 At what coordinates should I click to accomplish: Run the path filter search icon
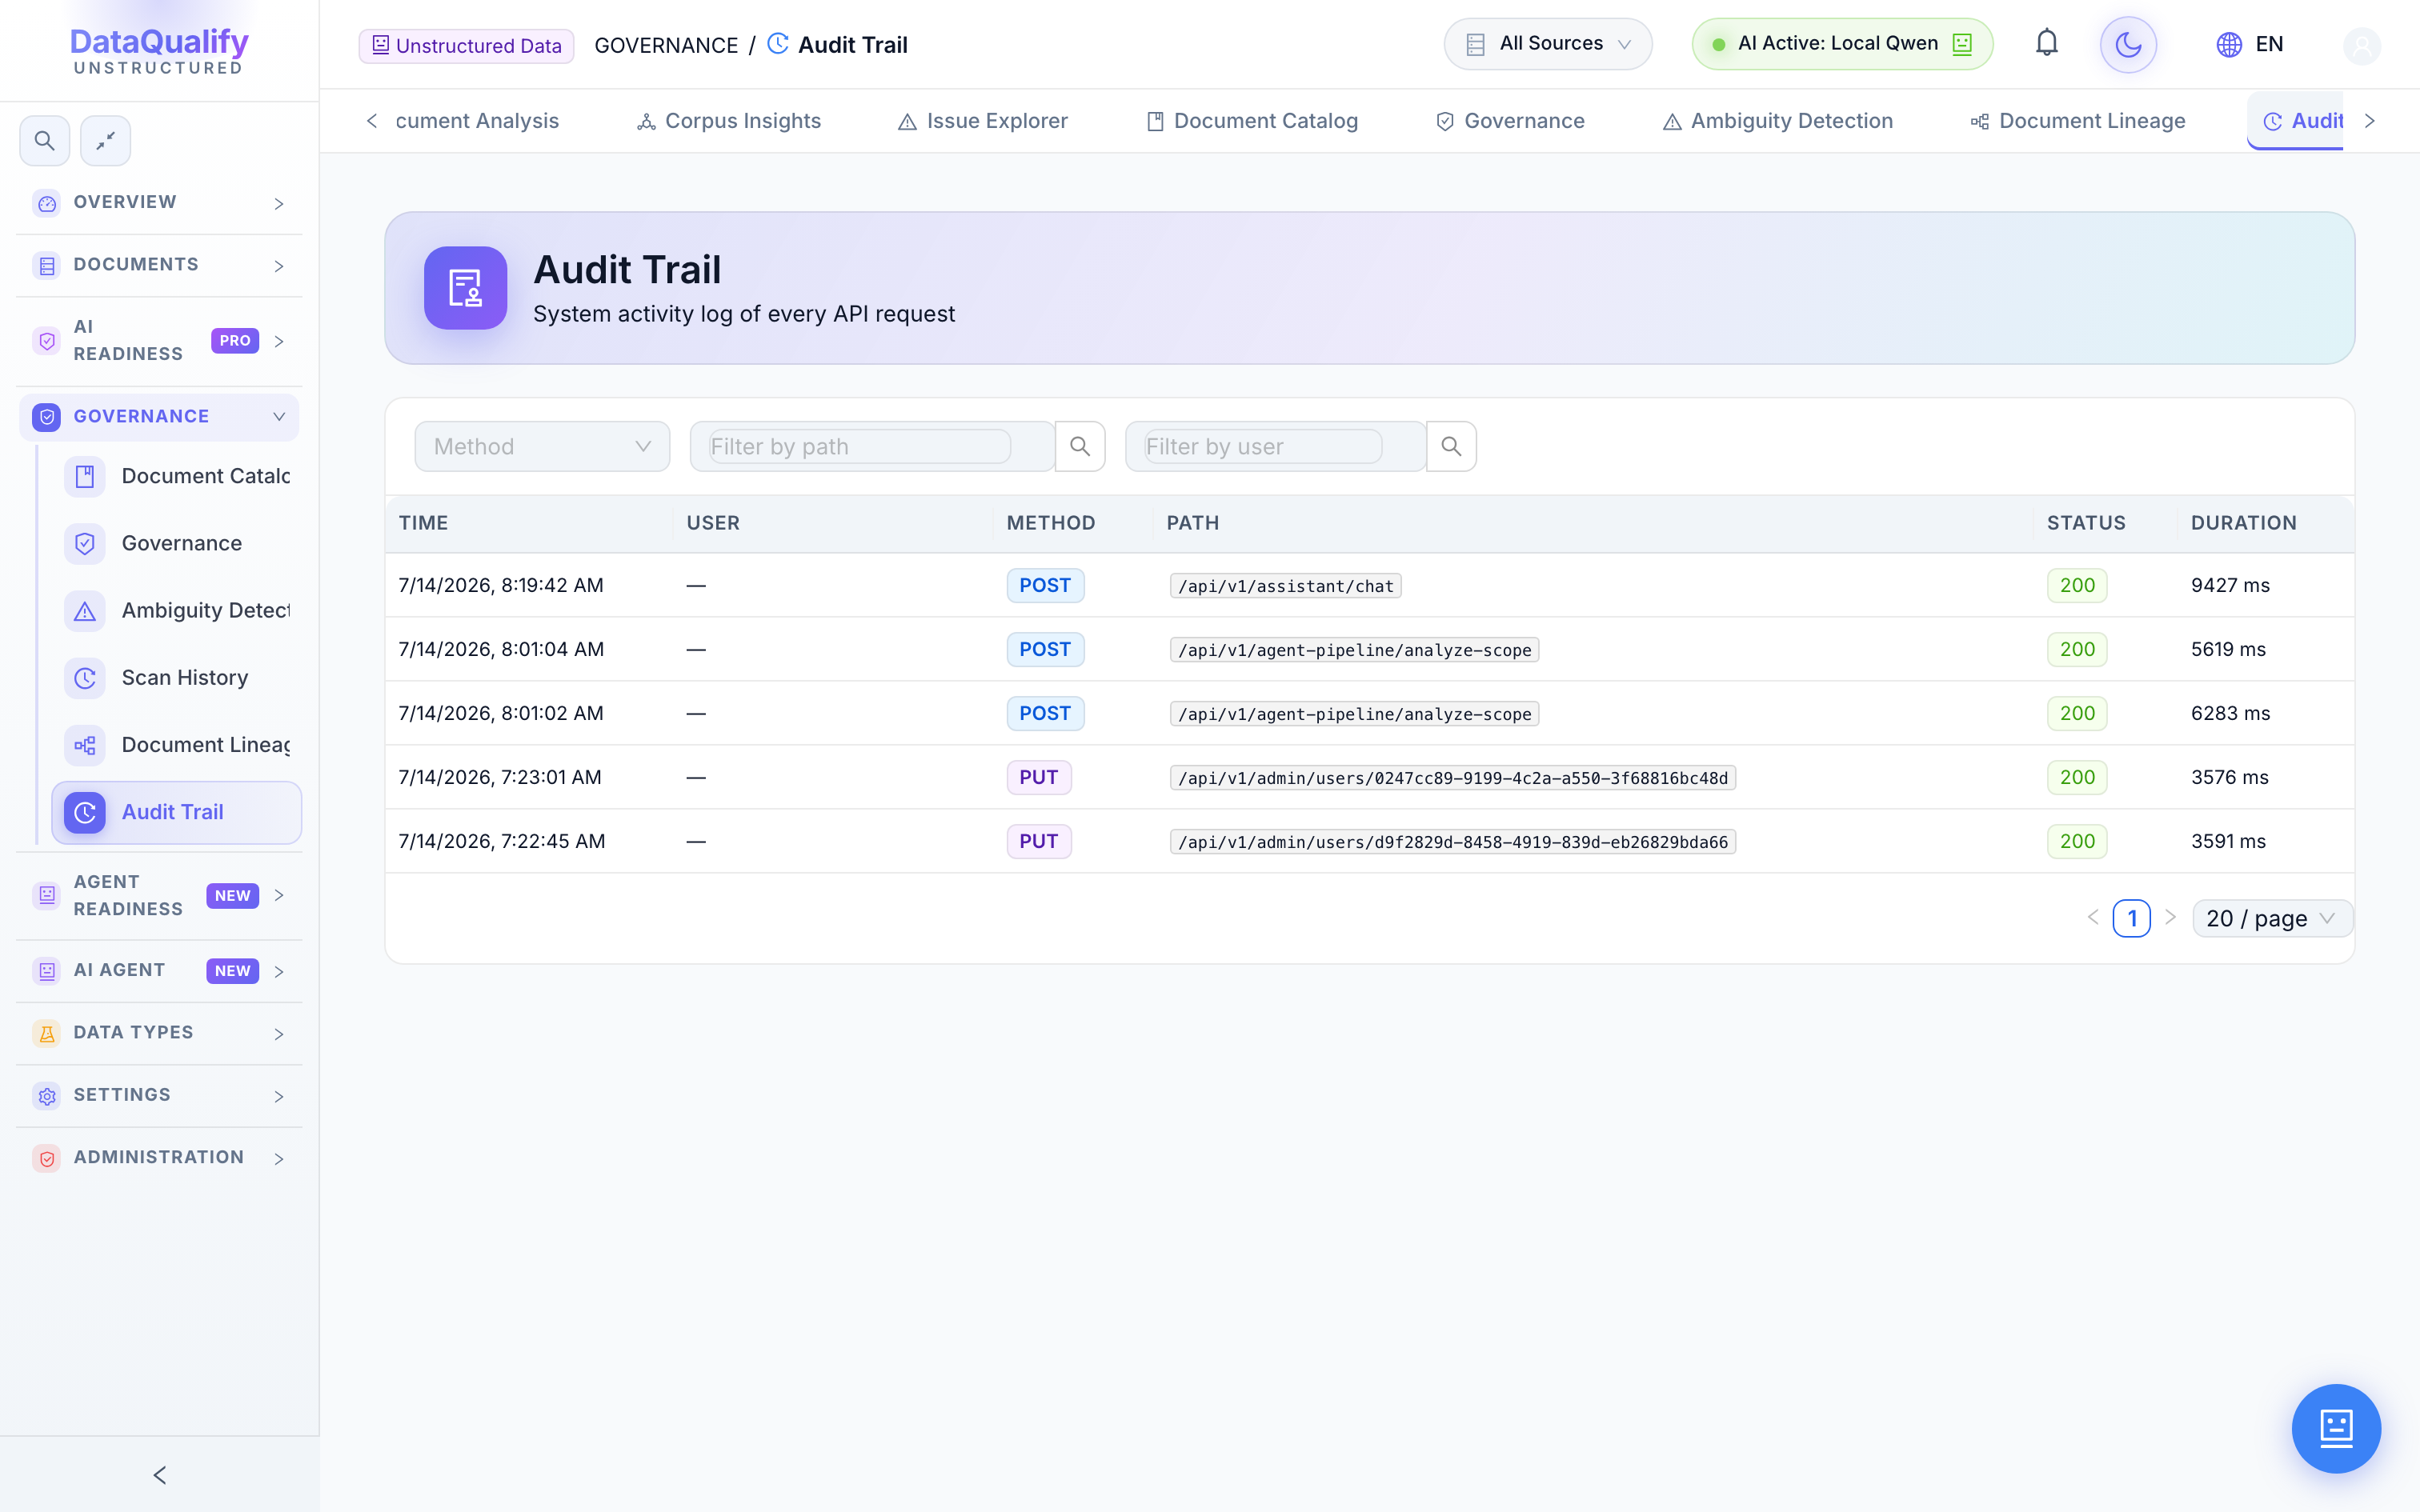(1080, 446)
